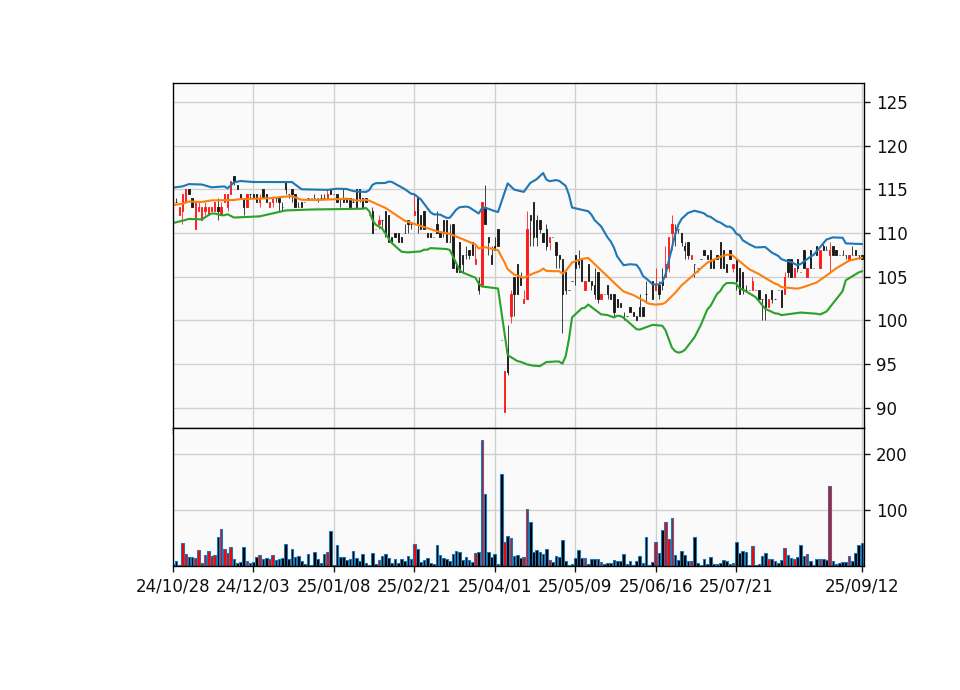This screenshot has width=960, height=690.
Task: Click the 25/07/21 date label
Action: (x=736, y=586)
